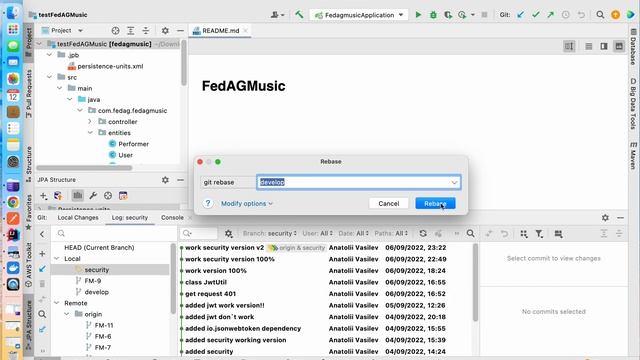Viewport: 640px width, 360px height.
Task: Collapse branches pane with the left arrow
Action: click(42, 234)
